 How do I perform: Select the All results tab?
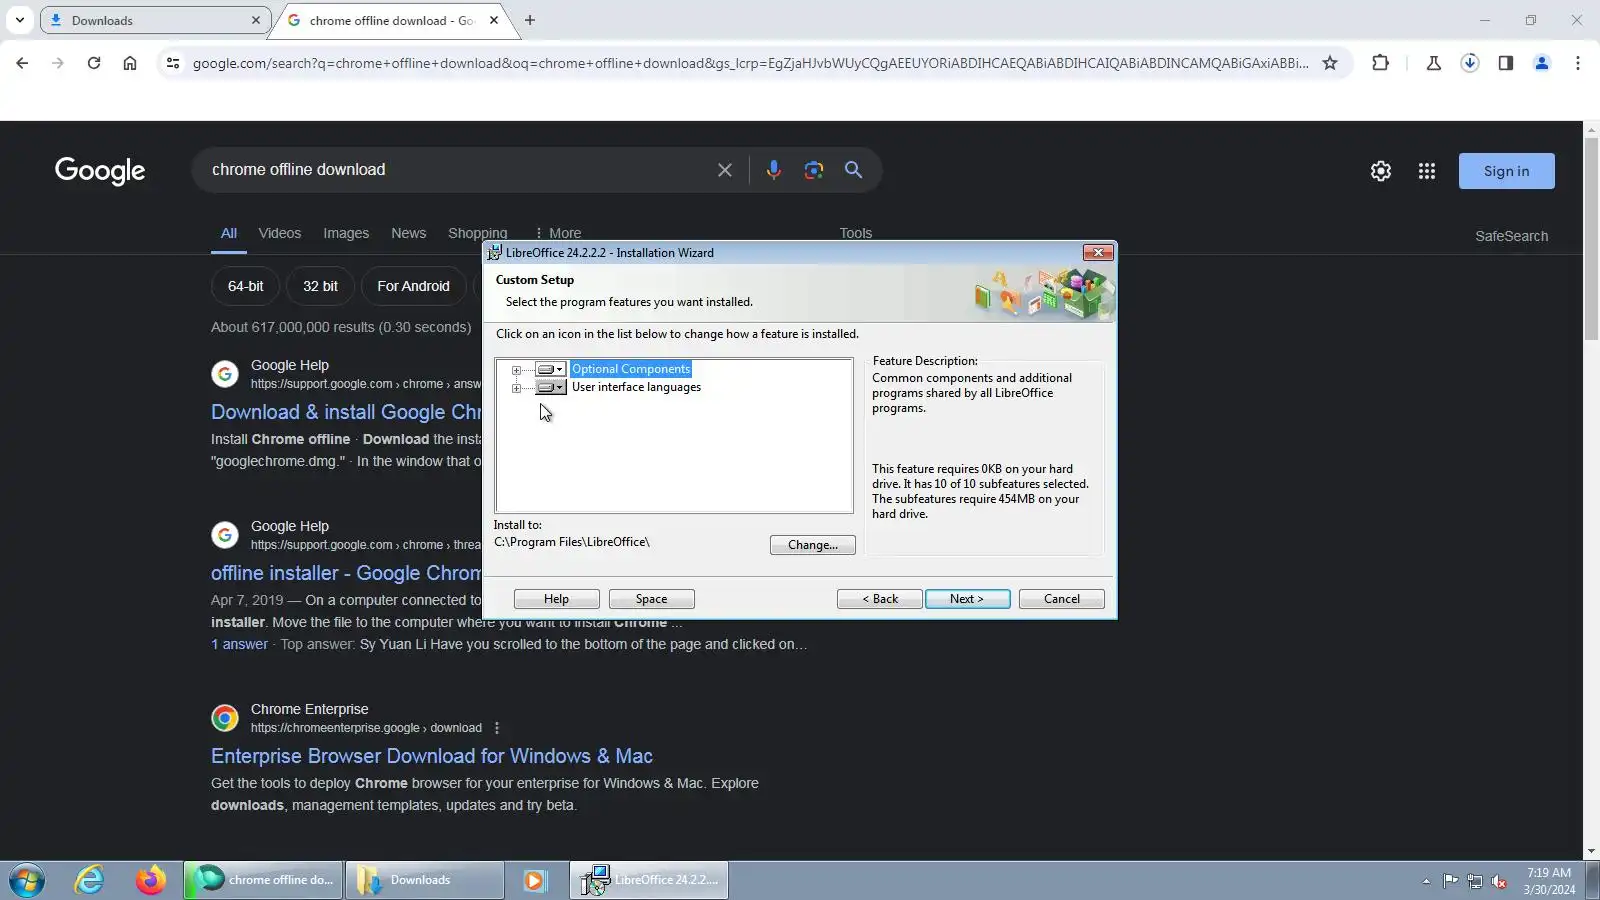click(229, 233)
